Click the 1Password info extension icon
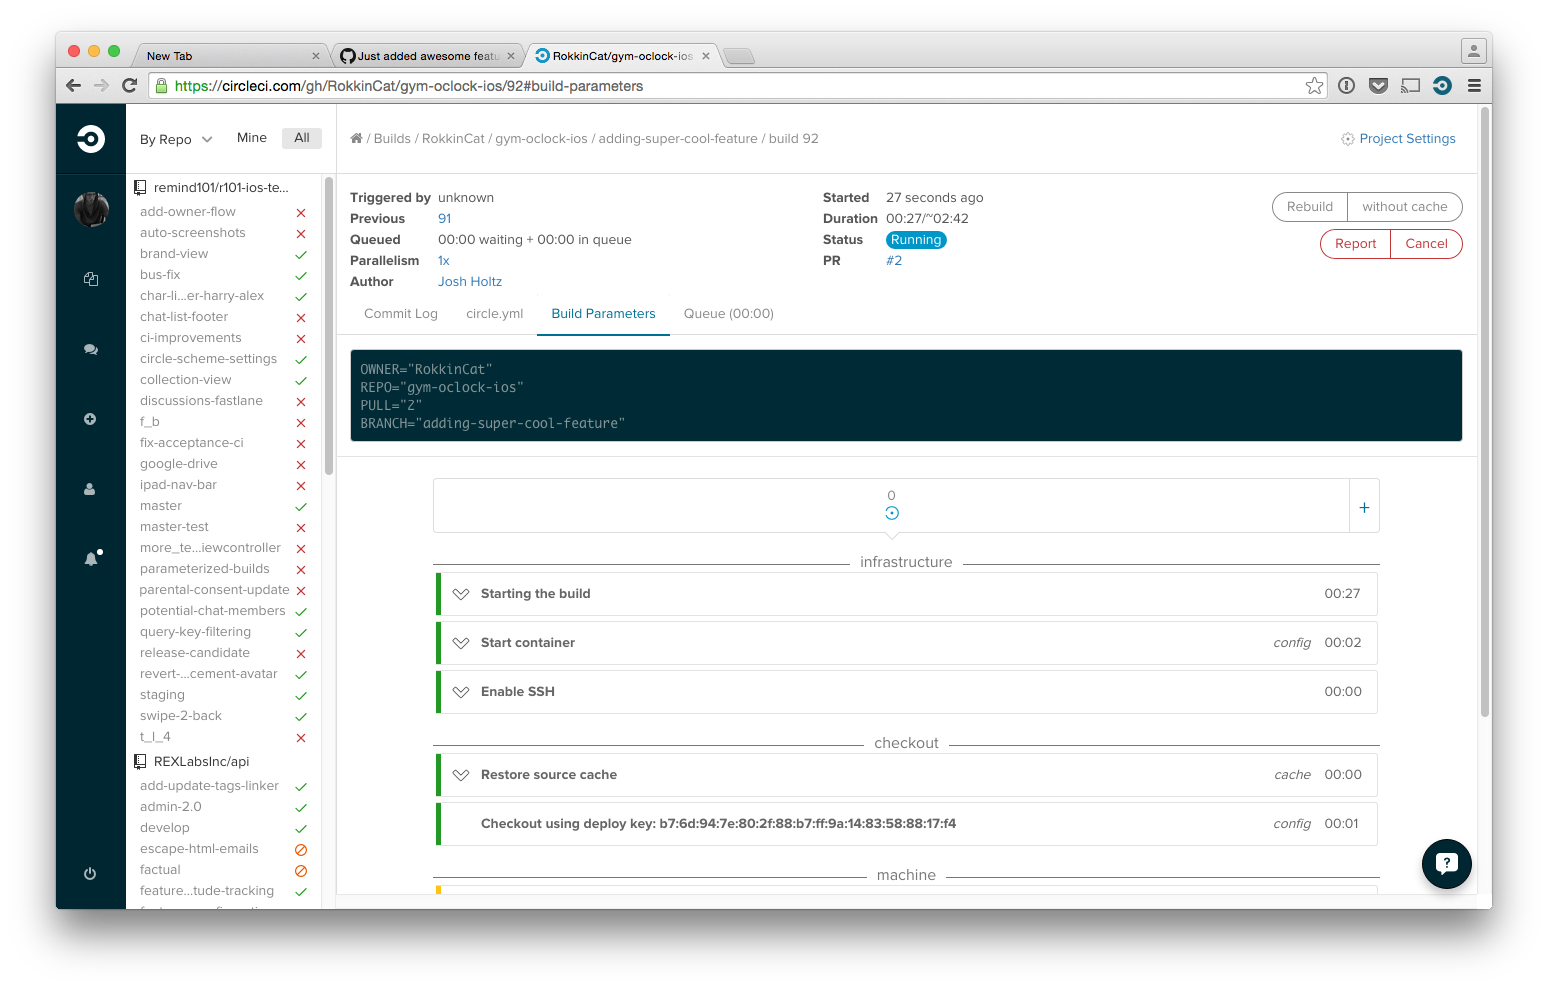 click(x=1346, y=86)
